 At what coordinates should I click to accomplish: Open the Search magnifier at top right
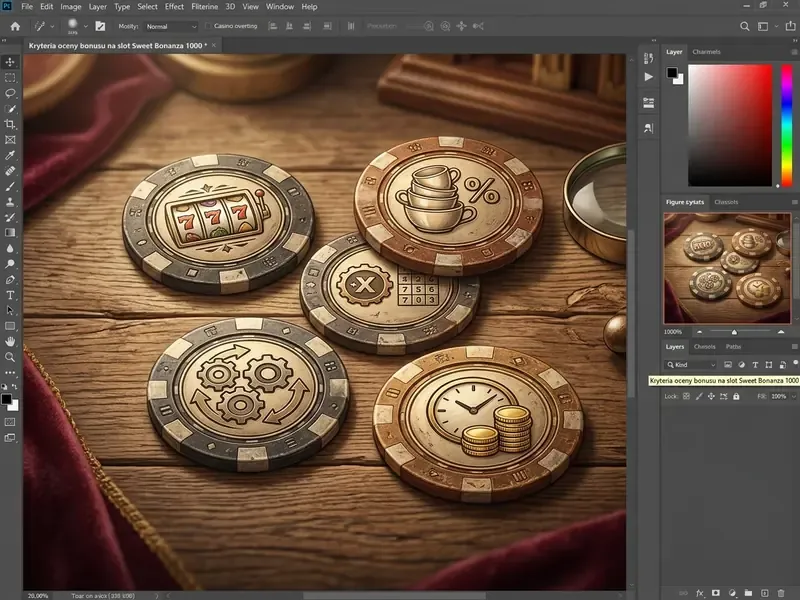pos(744,26)
